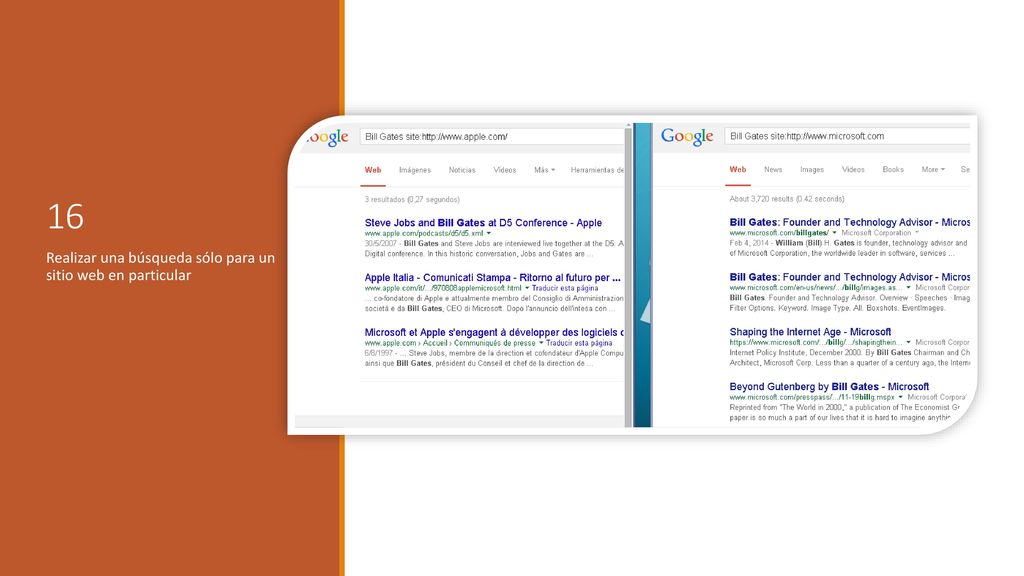The width and height of the screenshot is (1024, 576).
Task: Click the '3 resultados (0,27 segundos)' text
Action: point(412,199)
